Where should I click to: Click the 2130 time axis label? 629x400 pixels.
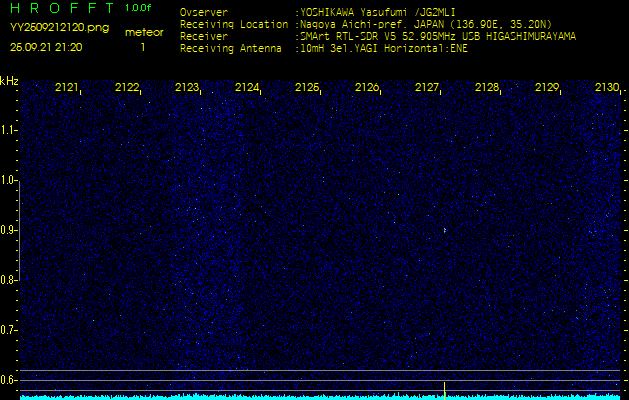(x=607, y=87)
